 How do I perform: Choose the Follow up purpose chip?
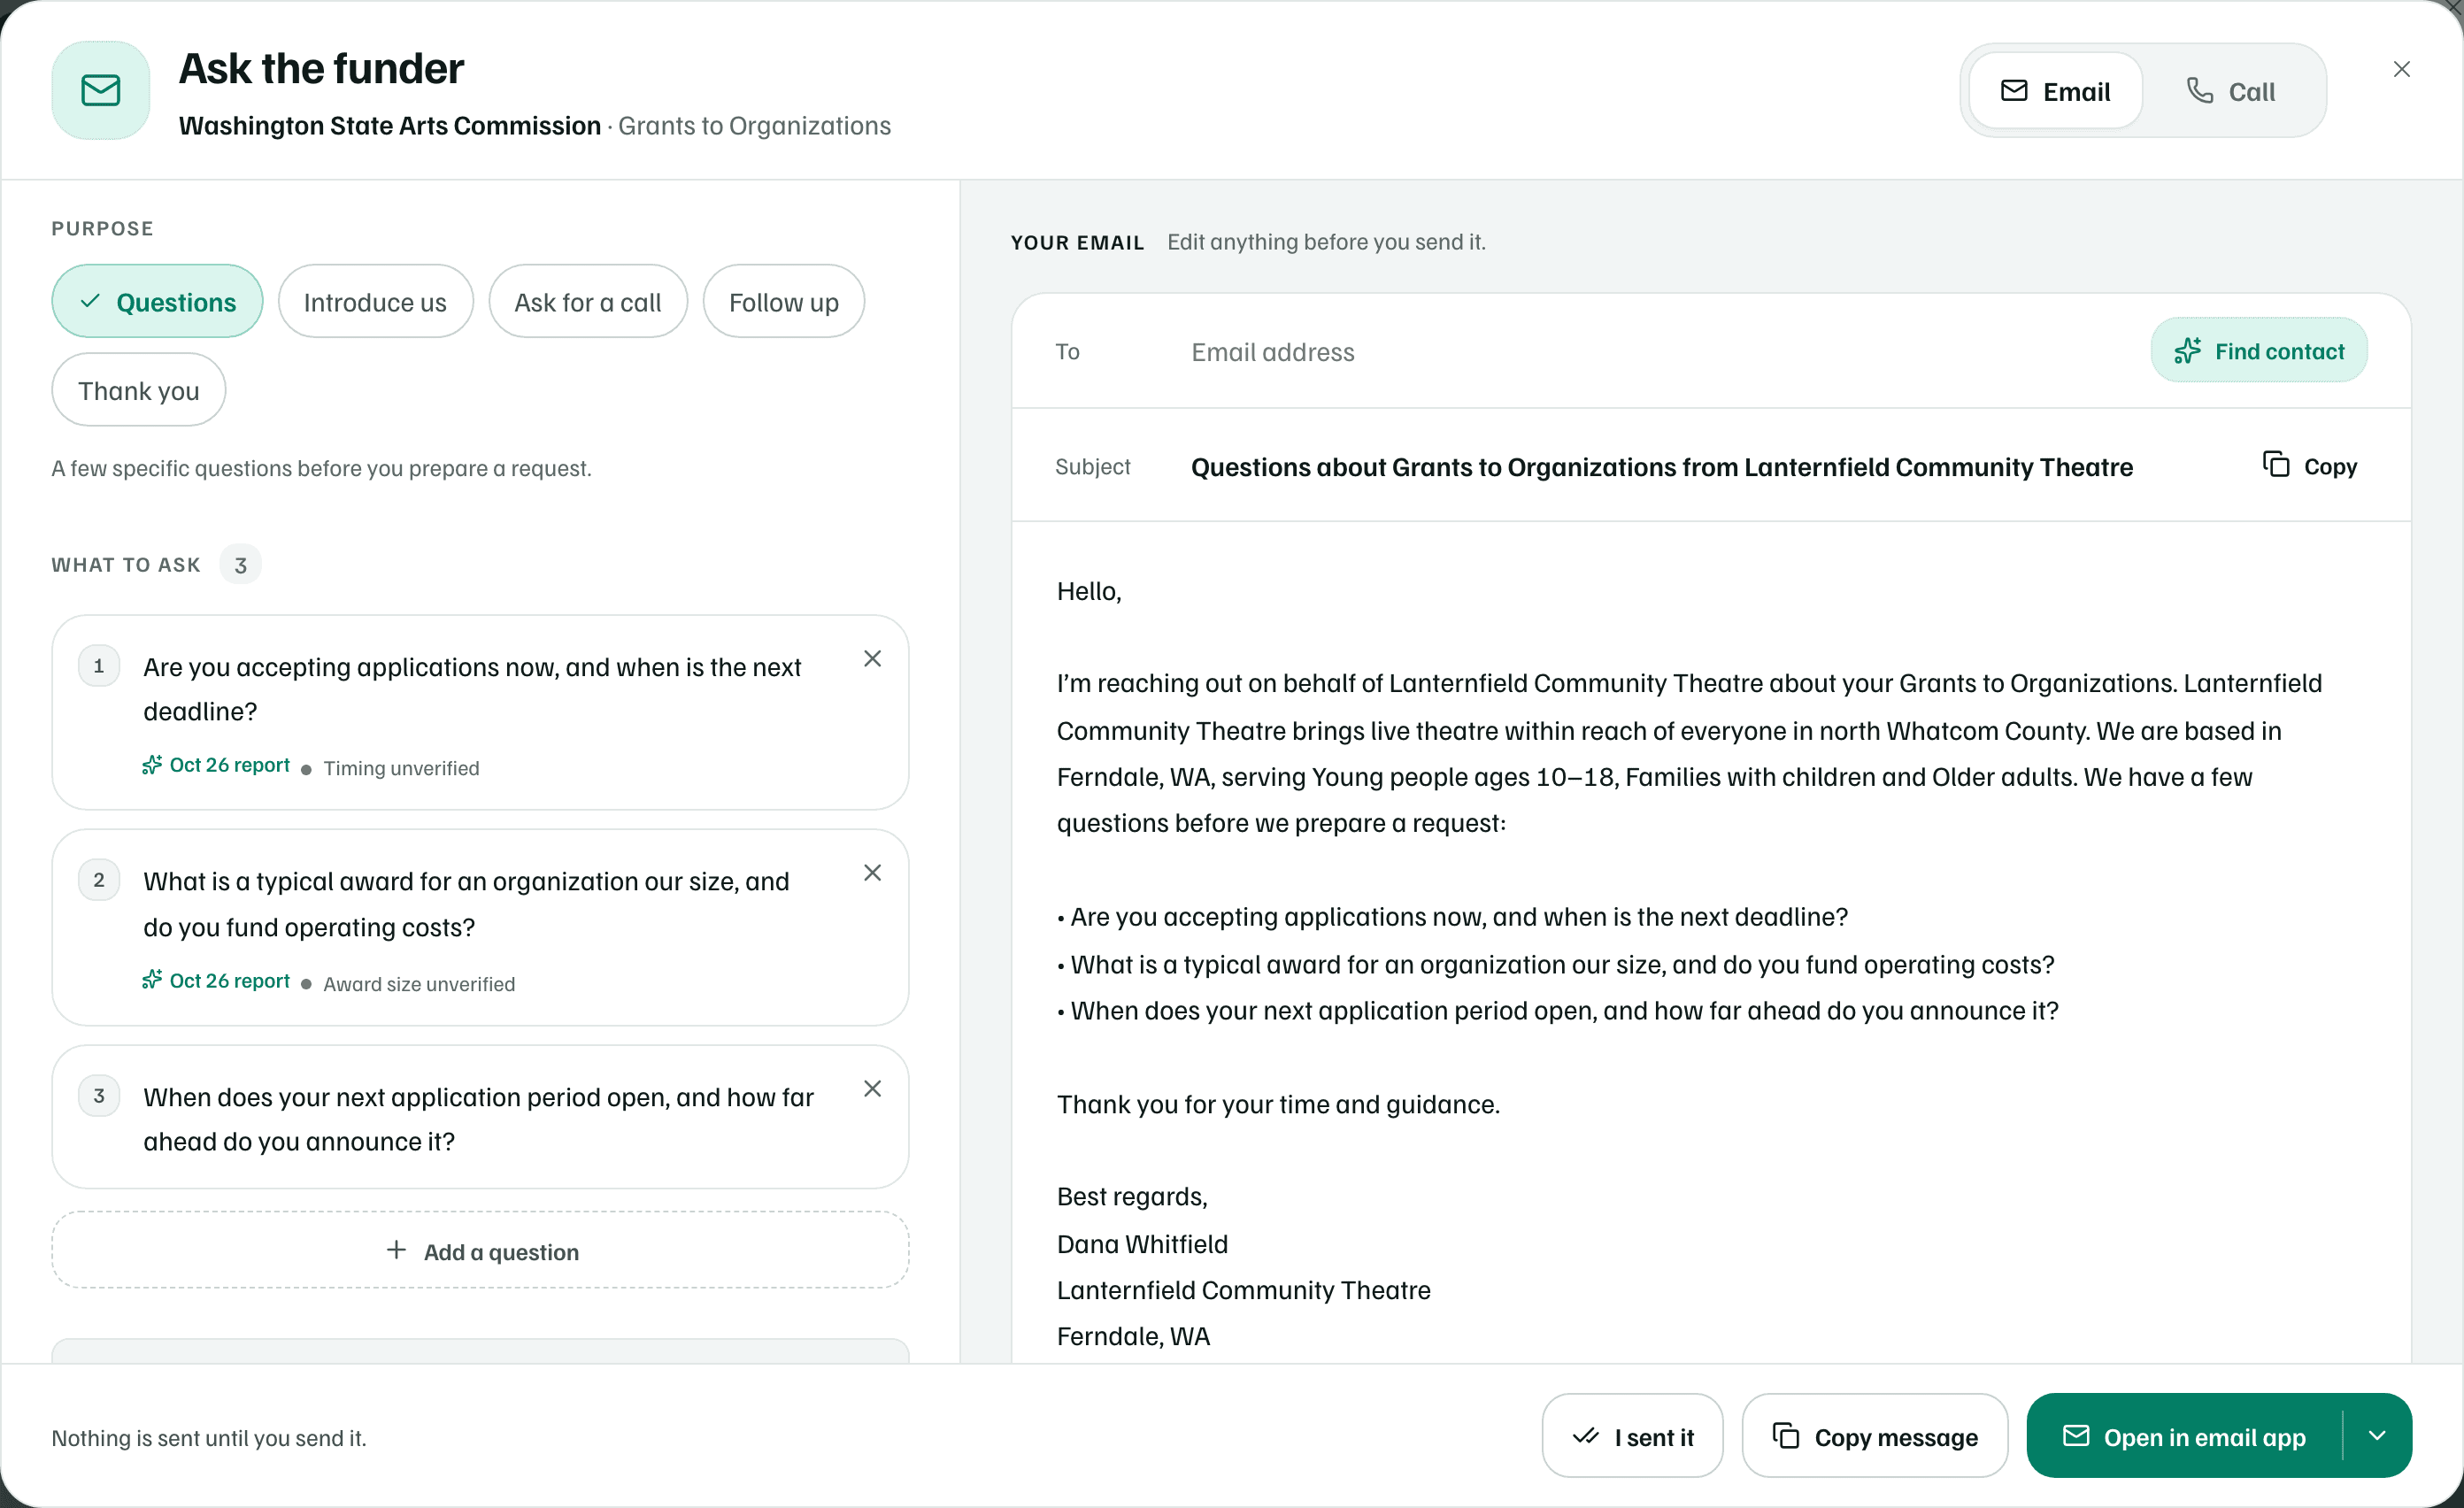(784, 302)
